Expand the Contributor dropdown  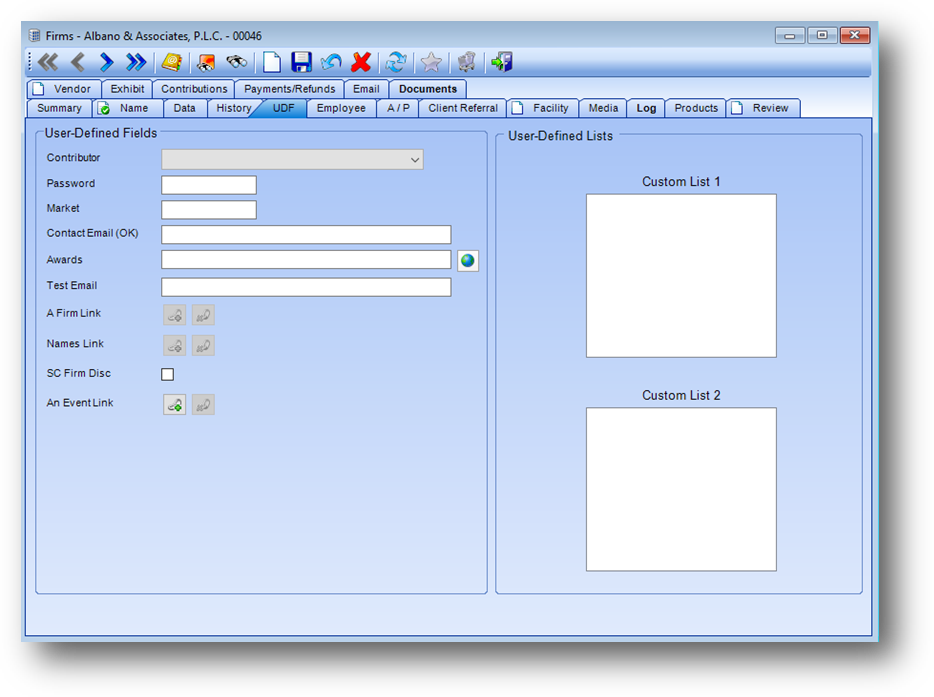pyautogui.click(x=415, y=160)
